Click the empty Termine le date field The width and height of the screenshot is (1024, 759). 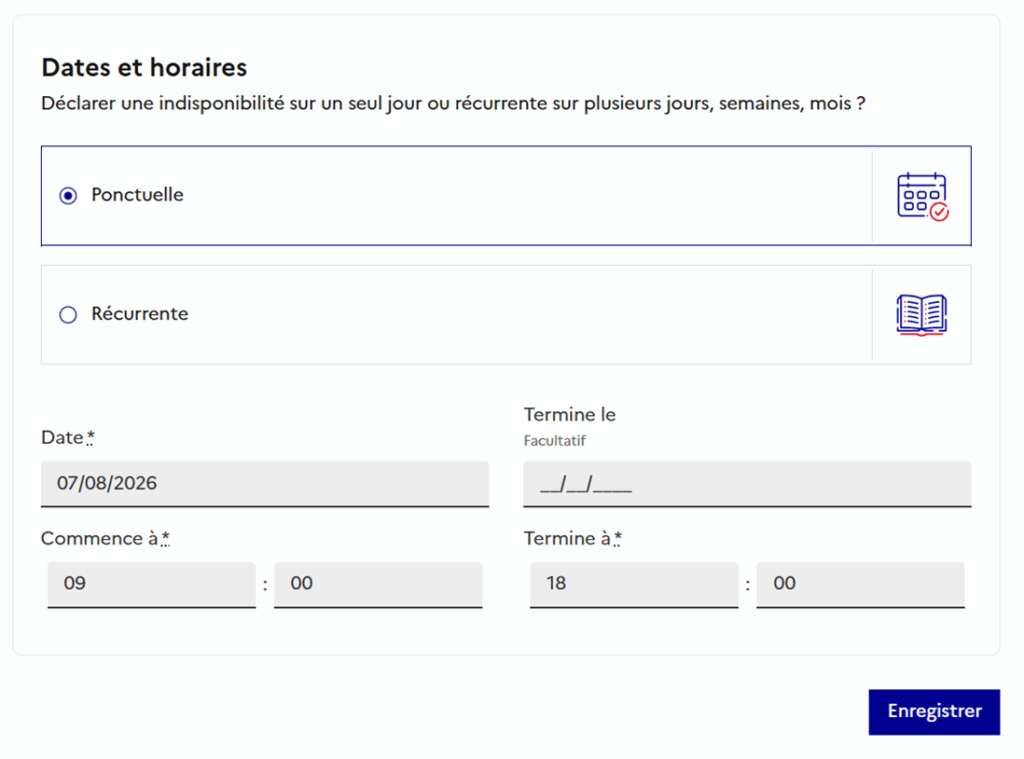(747, 483)
